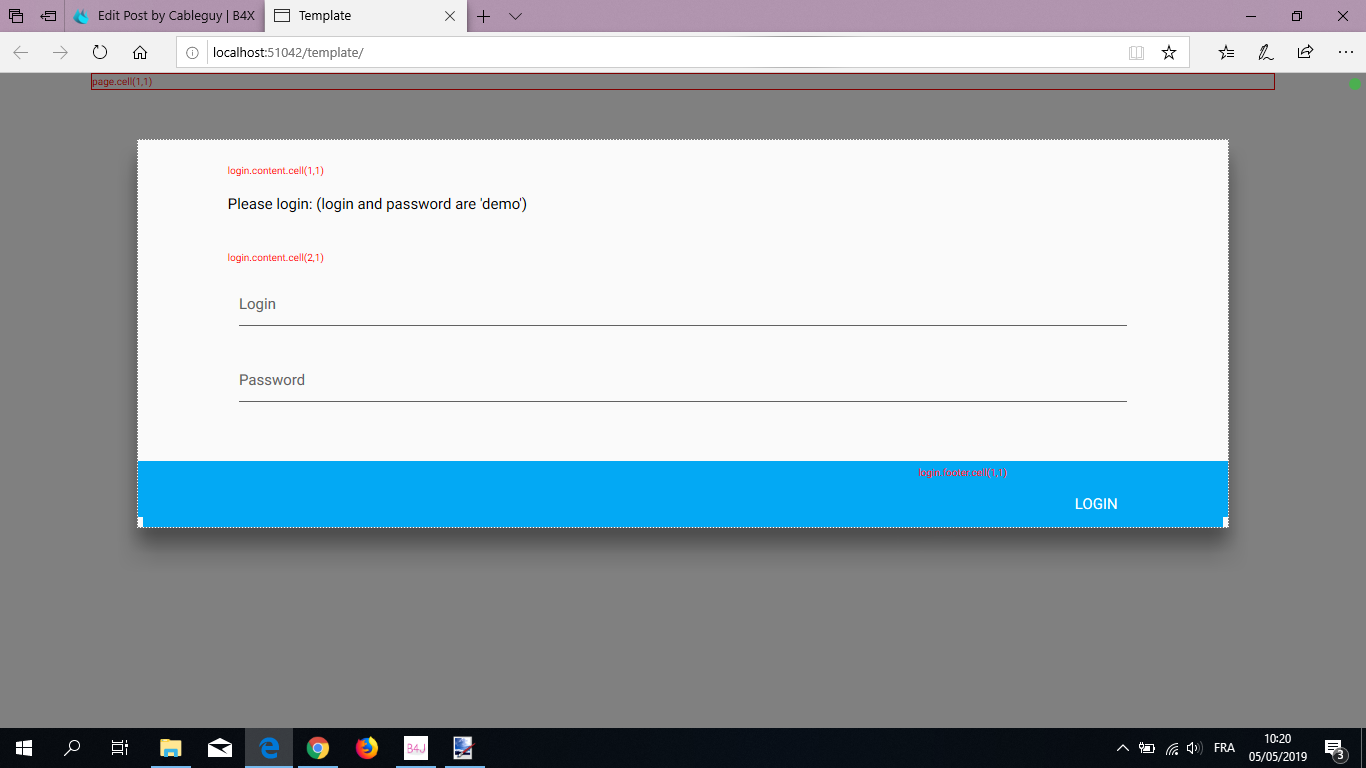The height and width of the screenshot is (768, 1366).
Task: Add notes to the page
Action: click(x=1266, y=52)
